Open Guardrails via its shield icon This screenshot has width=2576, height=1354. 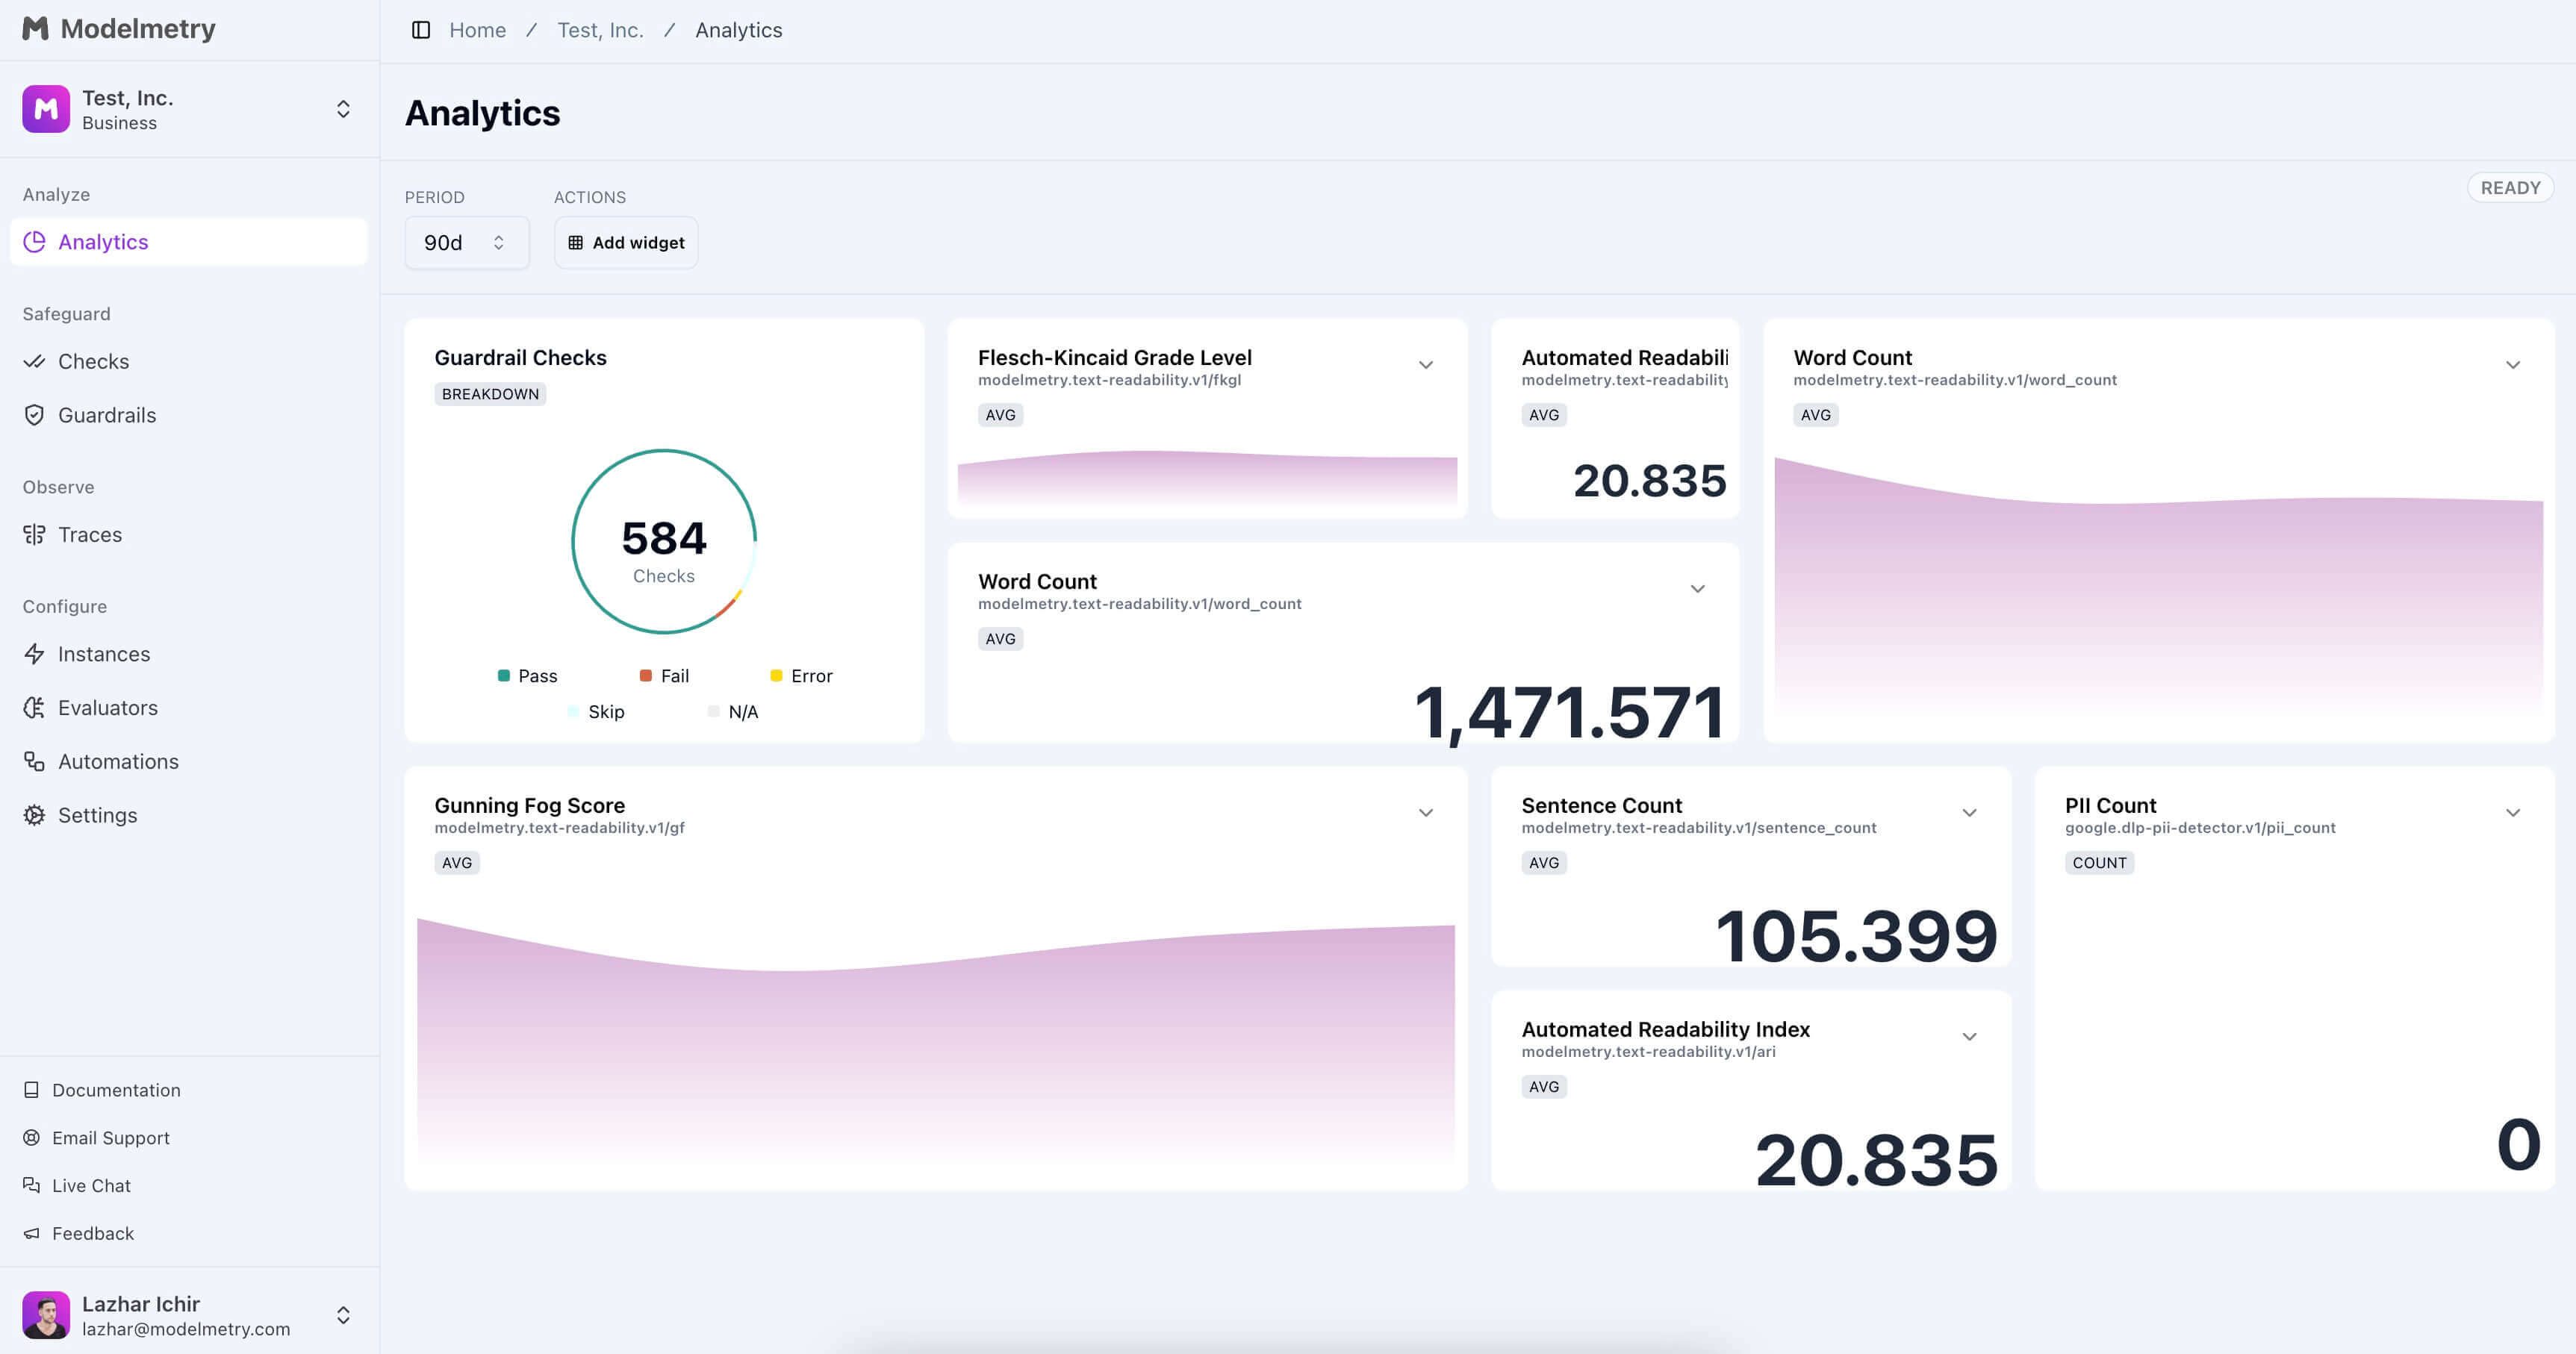[x=34, y=415]
